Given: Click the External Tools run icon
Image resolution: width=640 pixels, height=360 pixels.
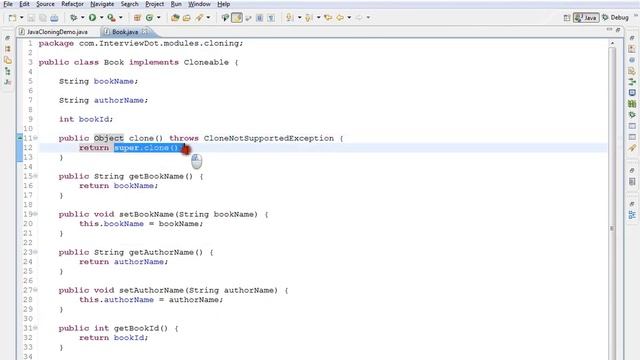Looking at the screenshot, I should pyautogui.click(x=111, y=18).
